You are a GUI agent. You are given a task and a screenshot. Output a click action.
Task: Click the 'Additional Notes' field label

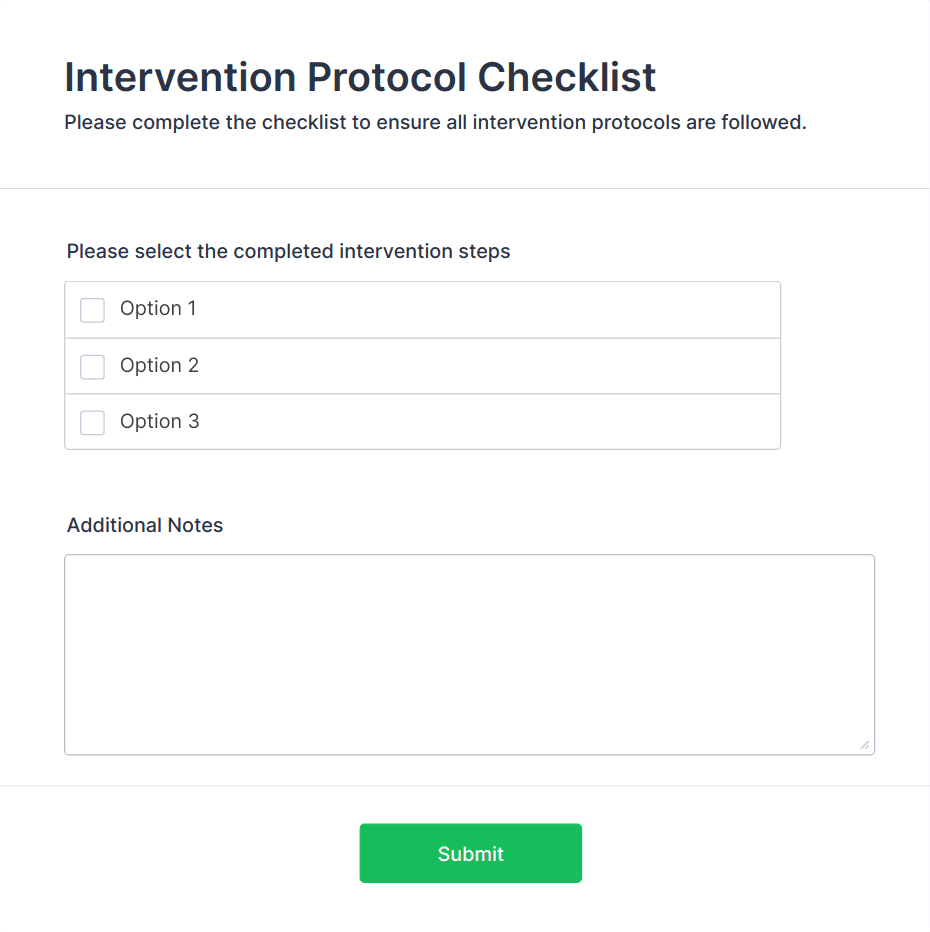145,525
